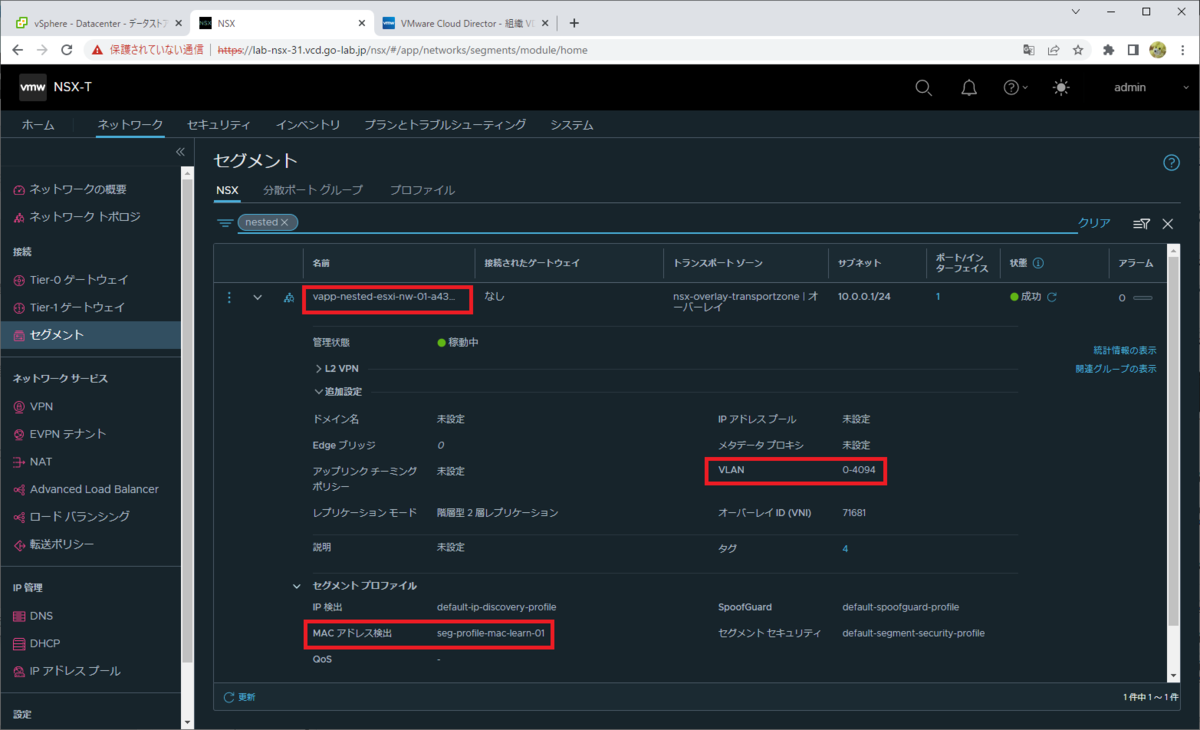Viewport: 1200px width, 730px height.
Task: Click the seg-profile-mac-learn-01 value
Action: click(490, 634)
